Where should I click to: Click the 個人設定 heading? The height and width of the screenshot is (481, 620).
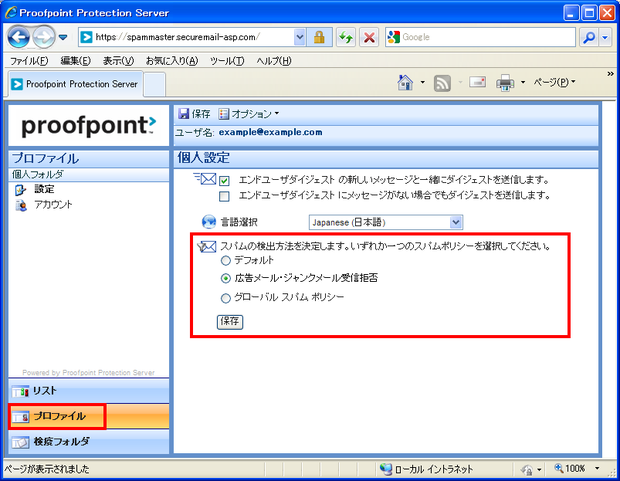[x=203, y=157]
